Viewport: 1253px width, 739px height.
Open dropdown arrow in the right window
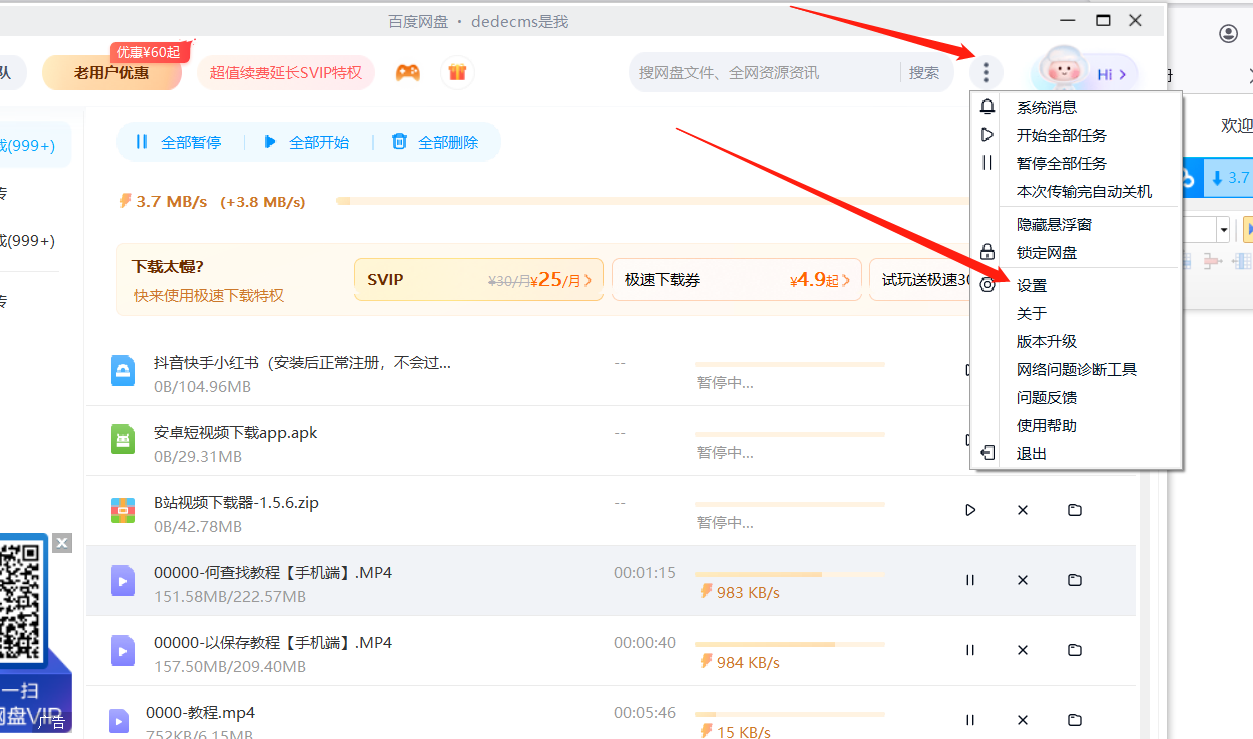point(1223,230)
